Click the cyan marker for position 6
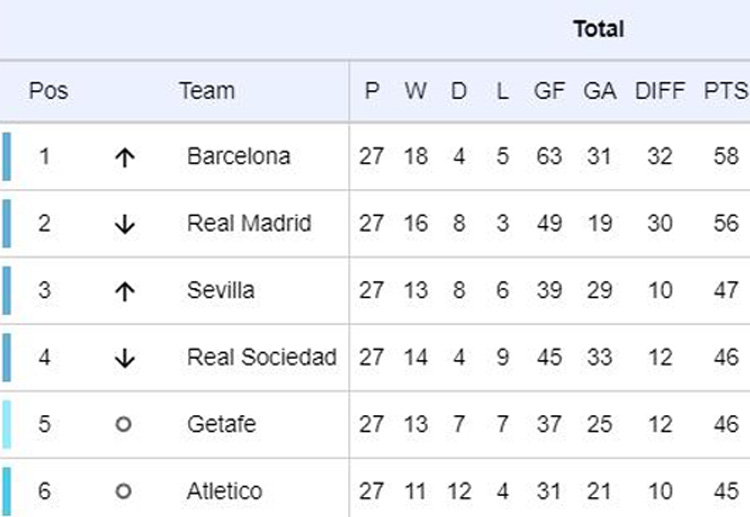The image size is (750, 517). 6,490
